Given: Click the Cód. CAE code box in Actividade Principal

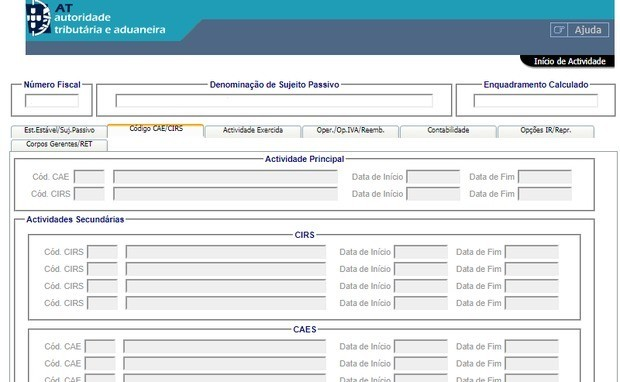Looking at the screenshot, I should tap(89, 177).
